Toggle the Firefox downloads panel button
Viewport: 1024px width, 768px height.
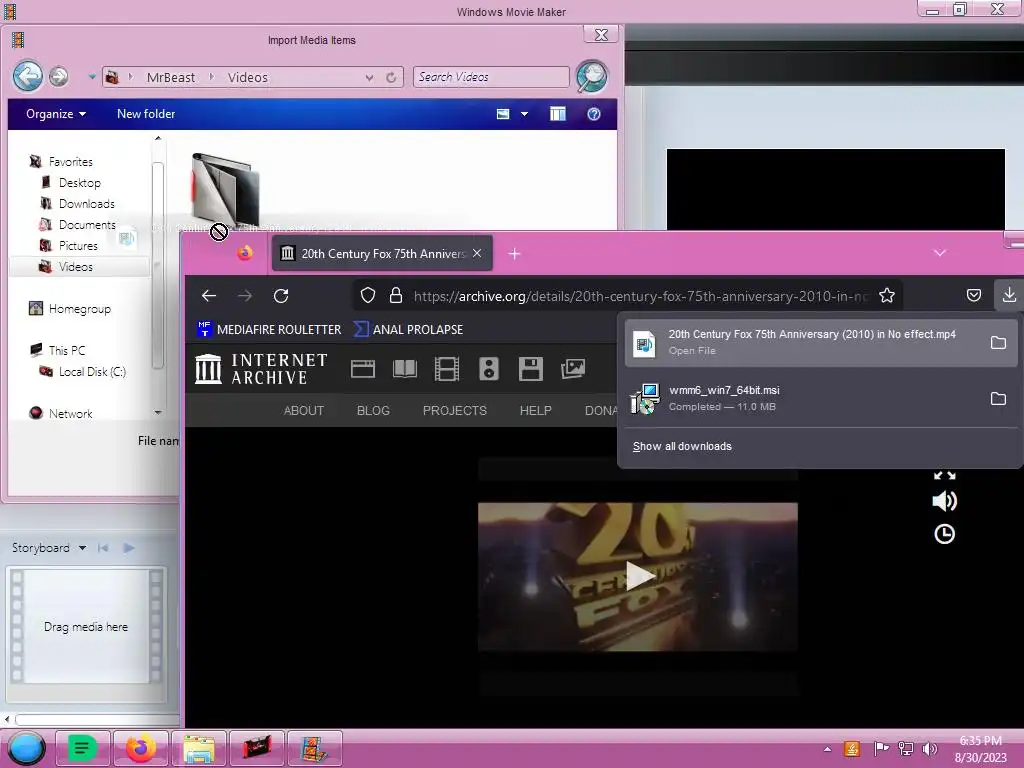pyautogui.click(x=1009, y=295)
